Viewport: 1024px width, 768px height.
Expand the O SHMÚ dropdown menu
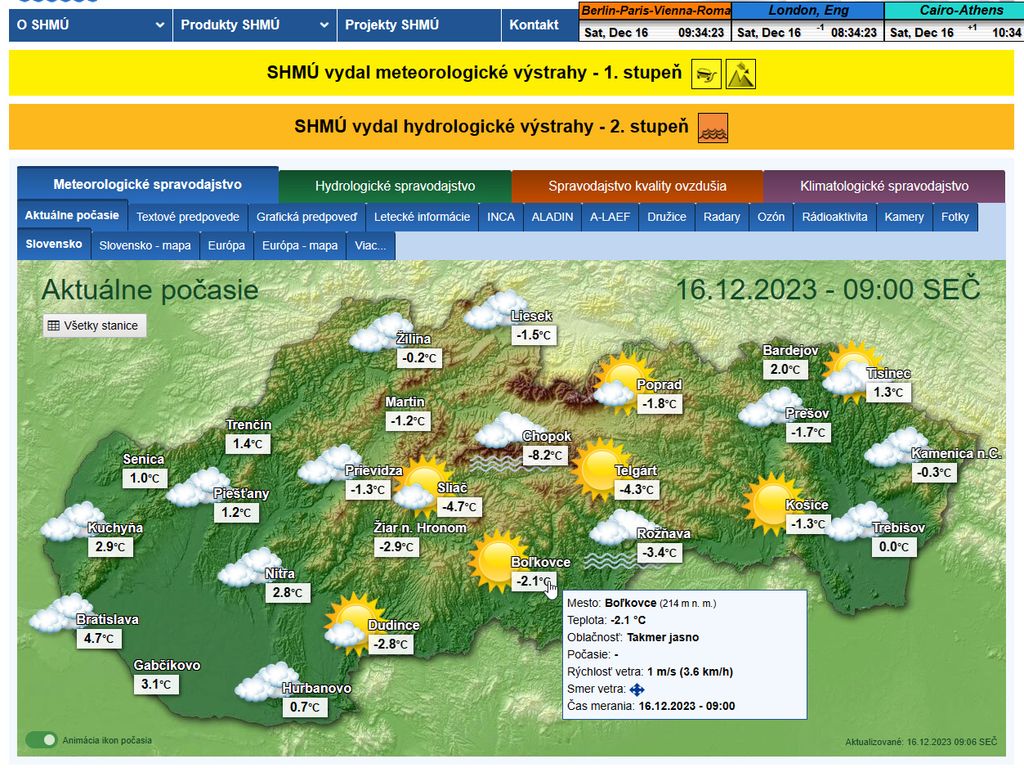(90, 25)
